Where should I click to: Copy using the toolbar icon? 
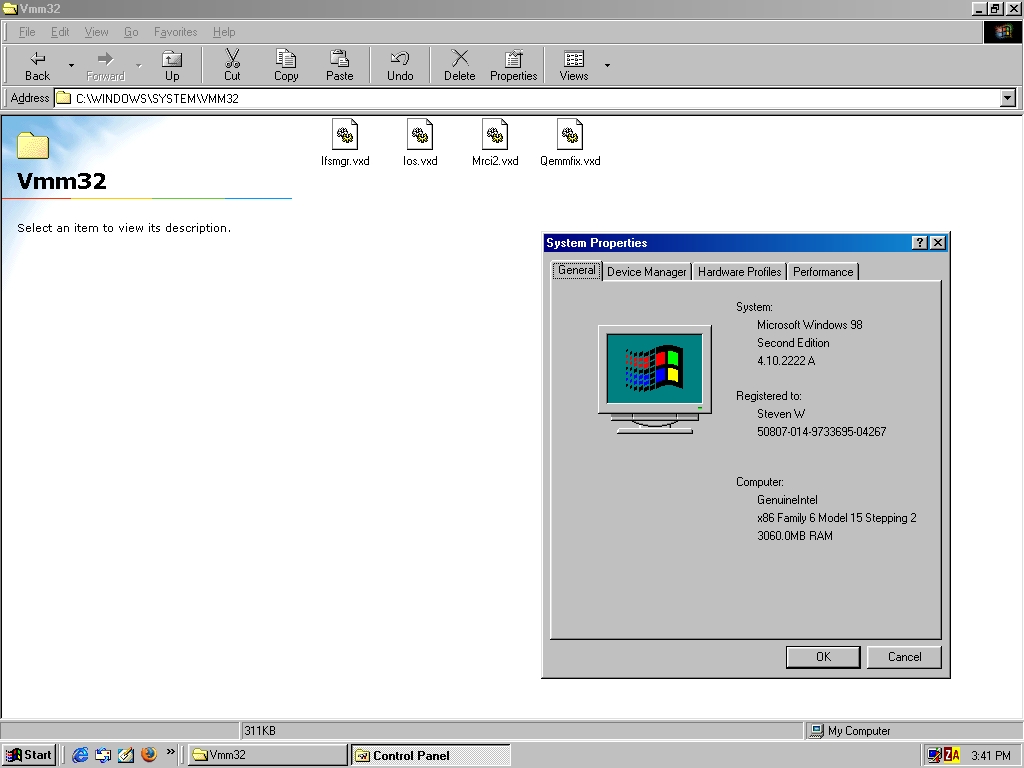[285, 65]
